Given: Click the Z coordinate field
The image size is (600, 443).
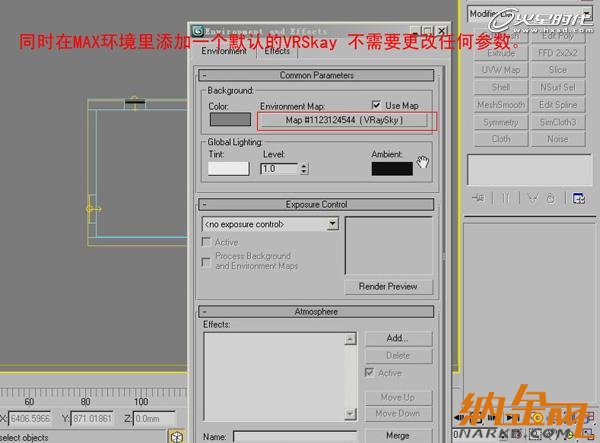Looking at the screenshot, I should [x=154, y=419].
